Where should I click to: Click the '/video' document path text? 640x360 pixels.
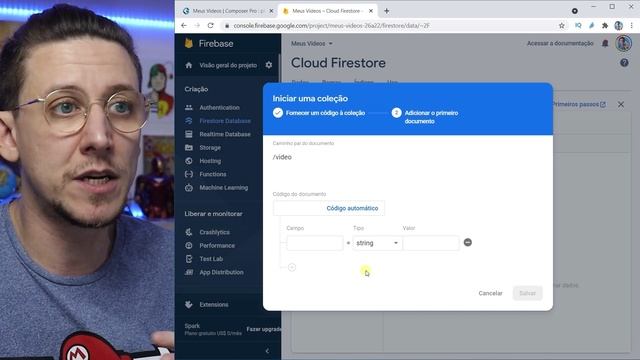coord(282,157)
